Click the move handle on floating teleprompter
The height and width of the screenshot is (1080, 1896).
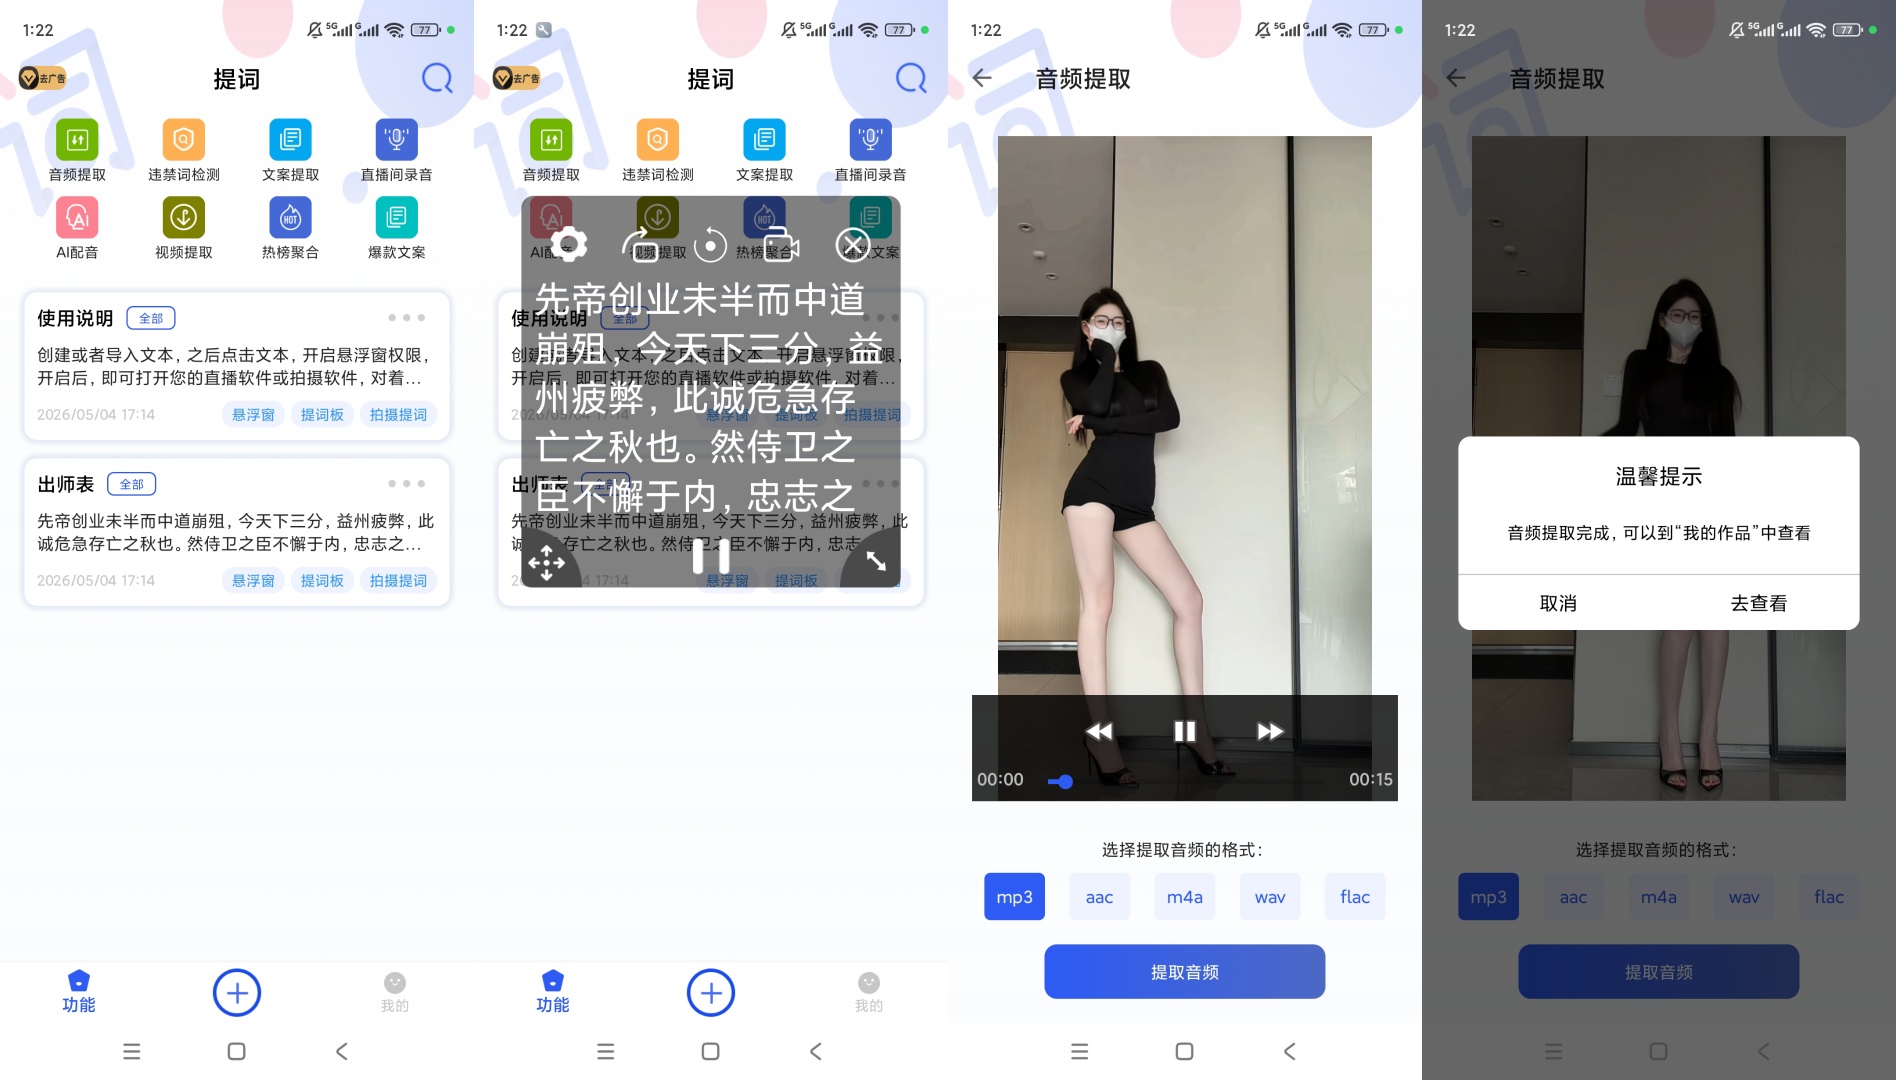[x=547, y=562]
